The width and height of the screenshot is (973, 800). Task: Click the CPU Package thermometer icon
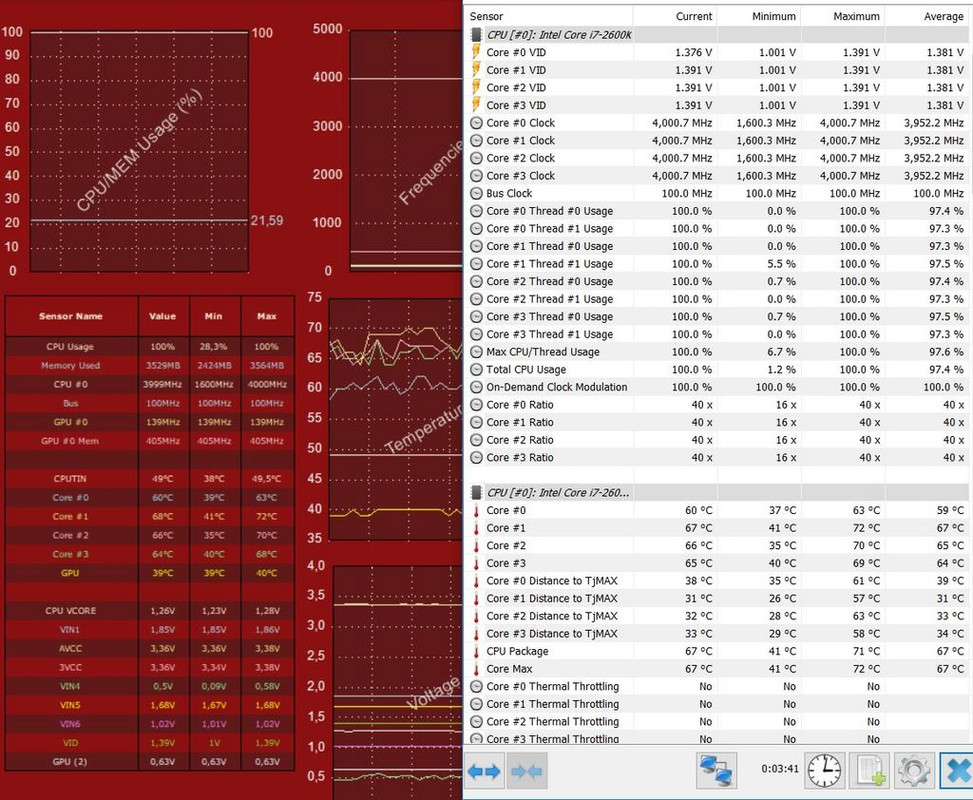tap(477, 651)
